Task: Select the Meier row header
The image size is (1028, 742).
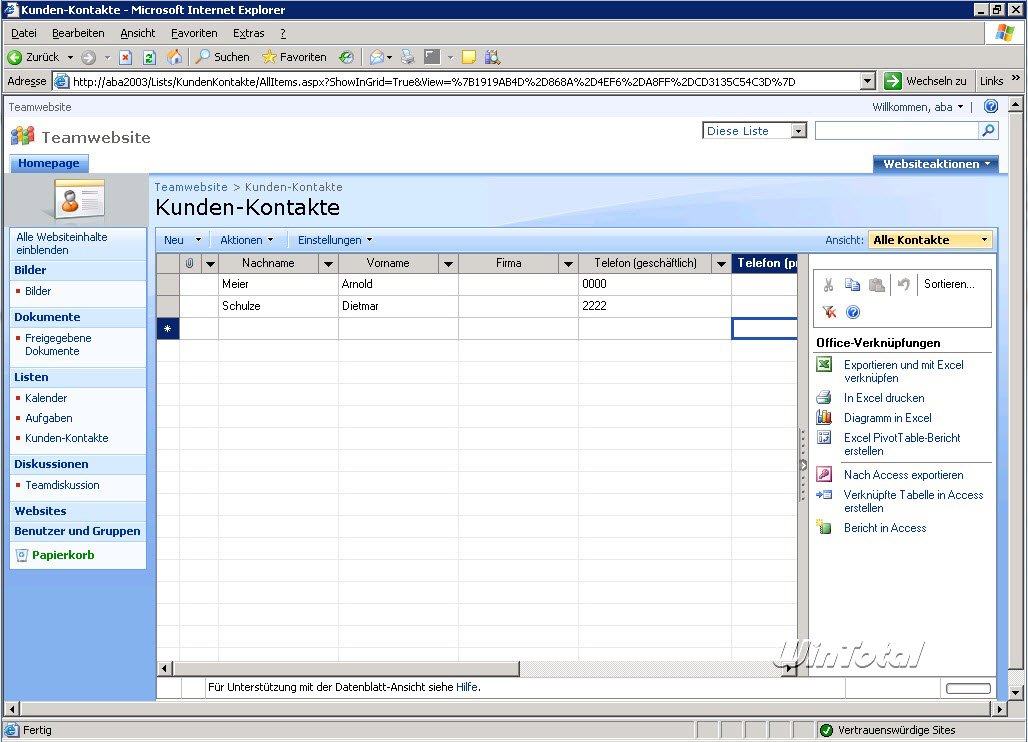Action: pos(168,284)
